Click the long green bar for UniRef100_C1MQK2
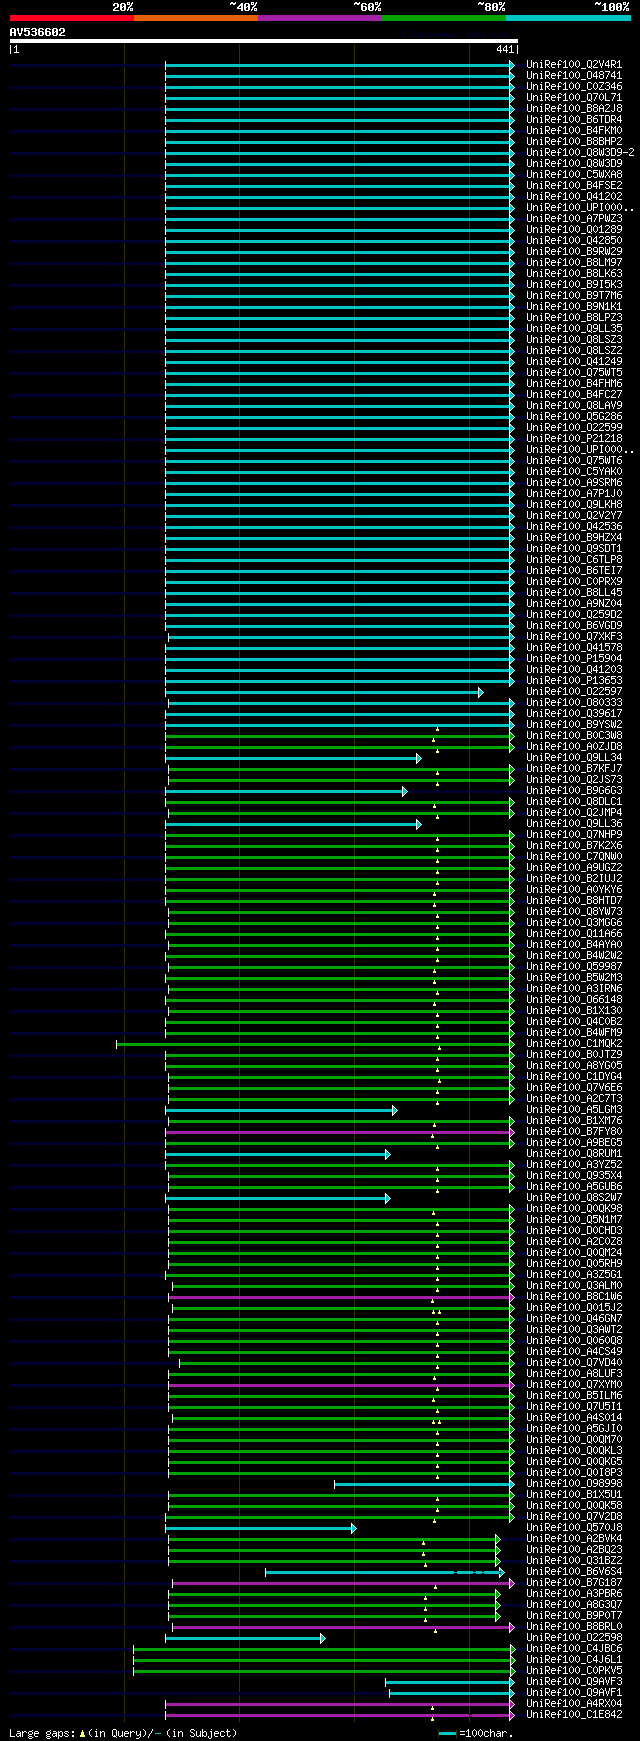Viewport: 640px width, 1741px height. [316, 1044]
